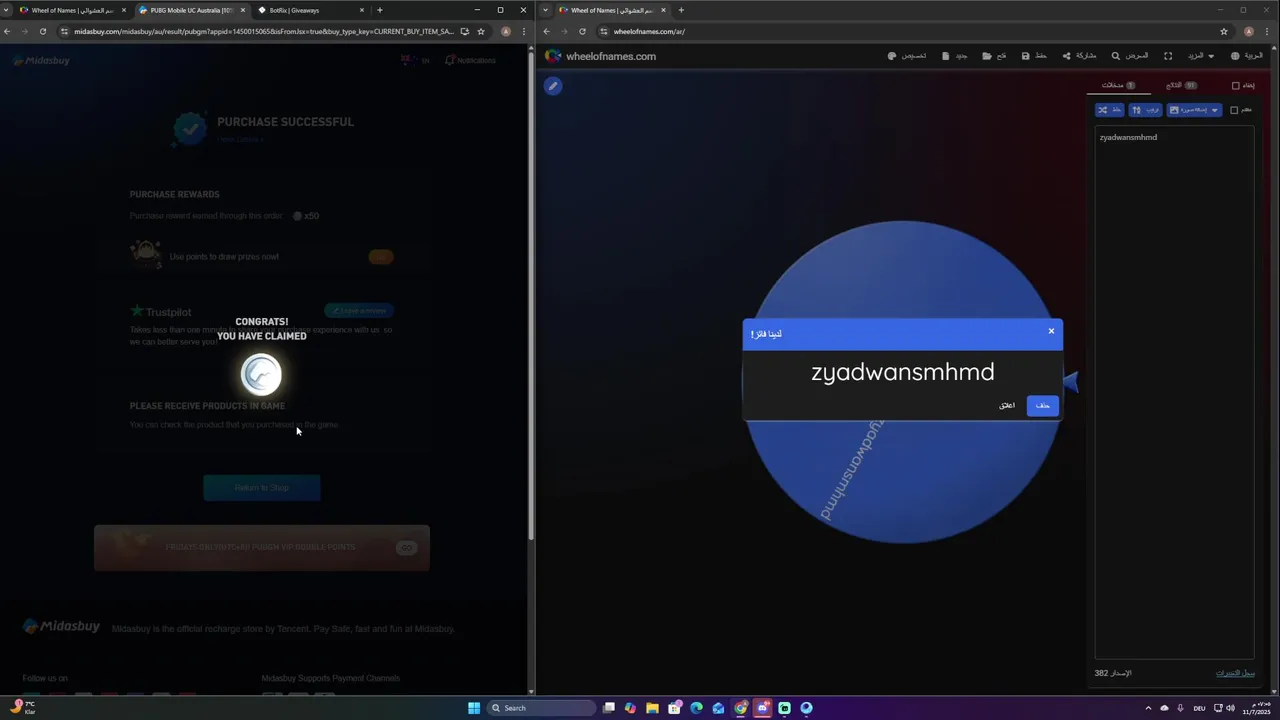Expand the Add image dropdown arrow
Viewport: 1280px width, 720px height.
[x=1215, y=110]
